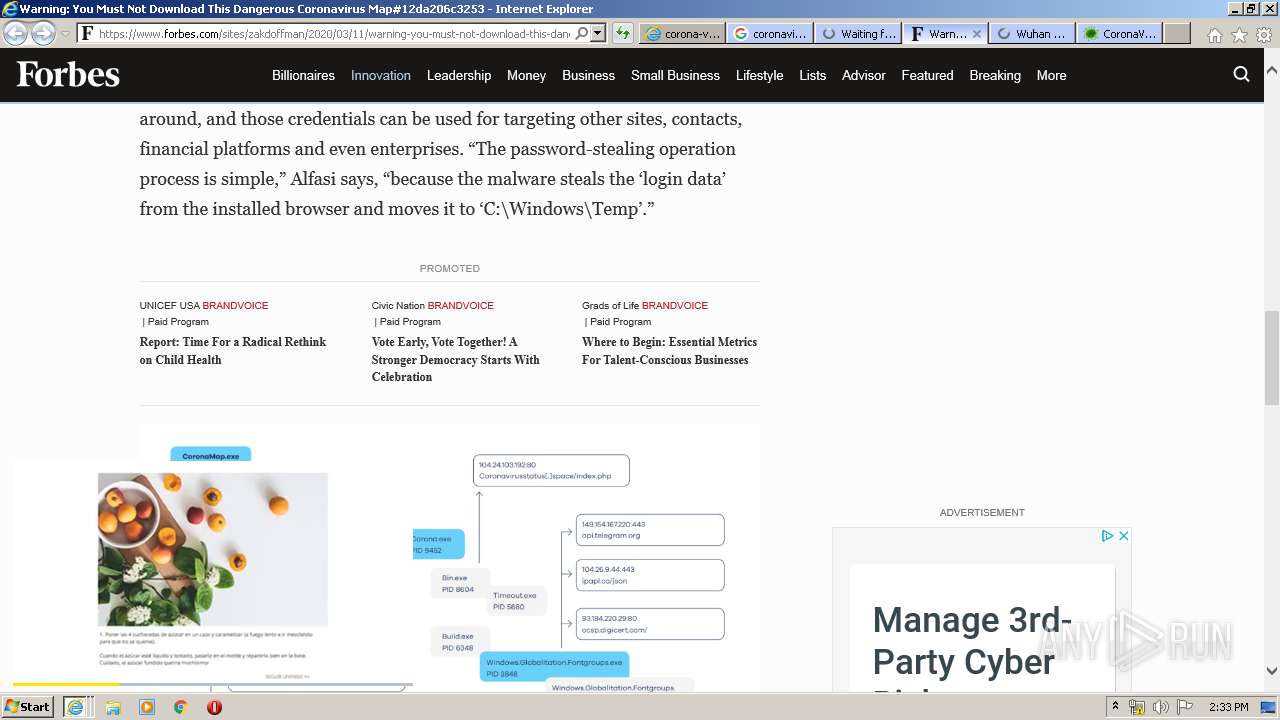Click the Forbes URL address bar

(x=334, y=33)
